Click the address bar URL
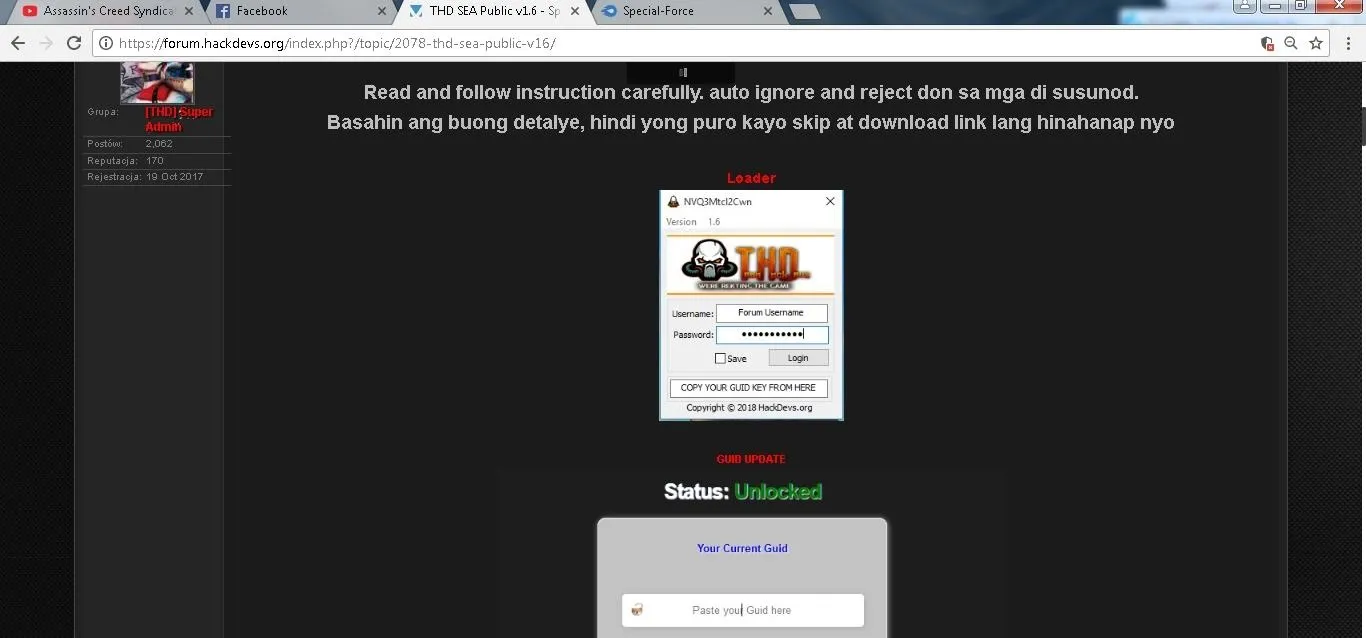Screen dimensions: 1366x638 click(337, 43)
